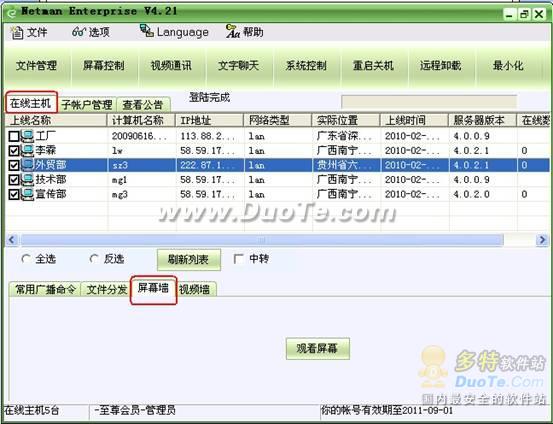Uncheck the 外贸部 host checkbox
Viewport: 553px width, 424px height.
pos(14,165)
